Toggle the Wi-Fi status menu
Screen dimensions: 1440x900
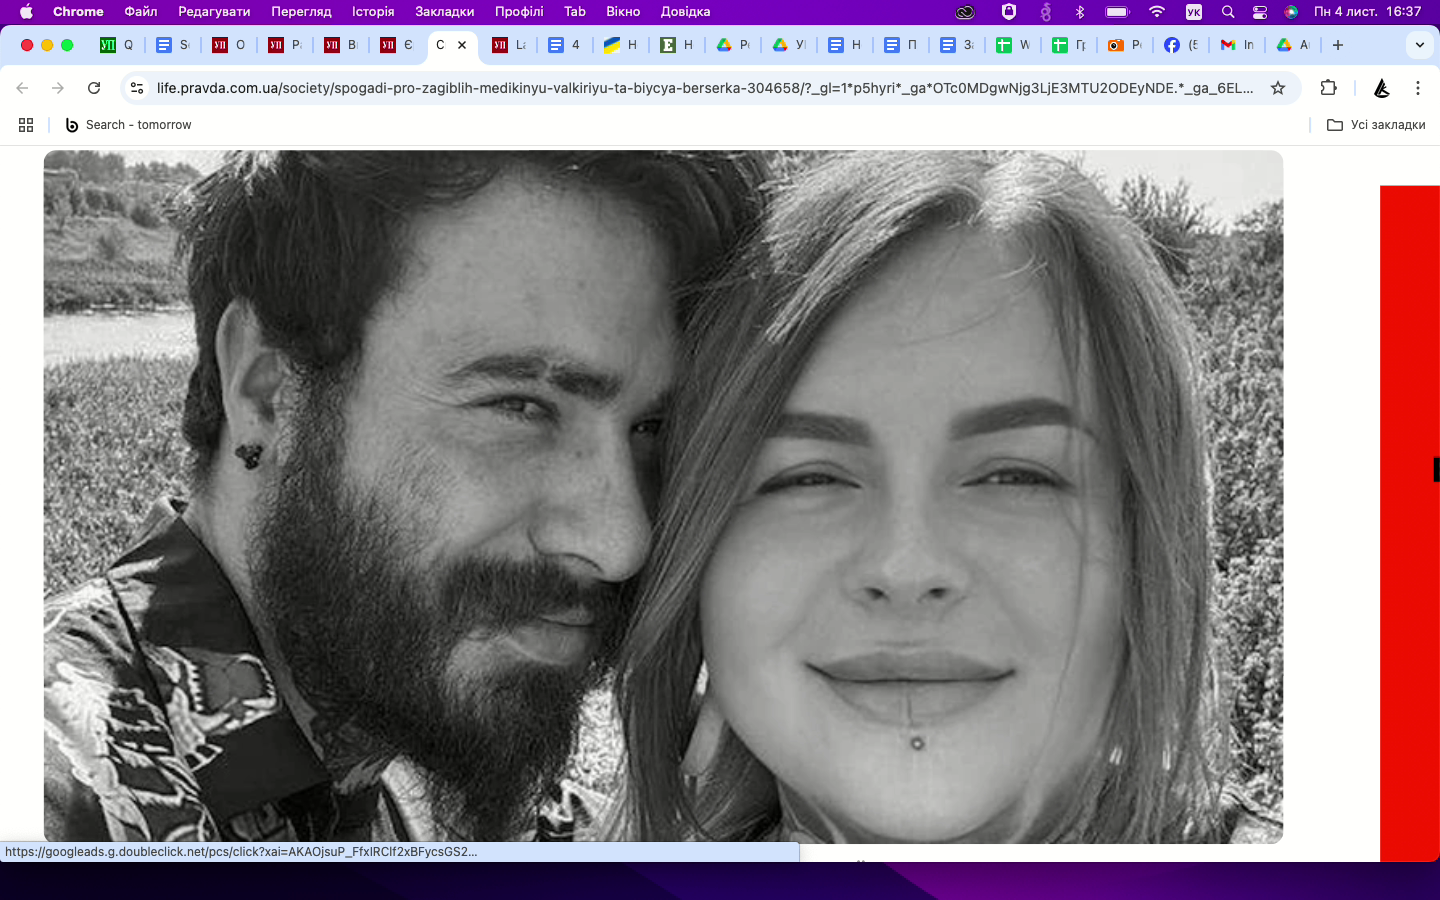(1157, 12)
